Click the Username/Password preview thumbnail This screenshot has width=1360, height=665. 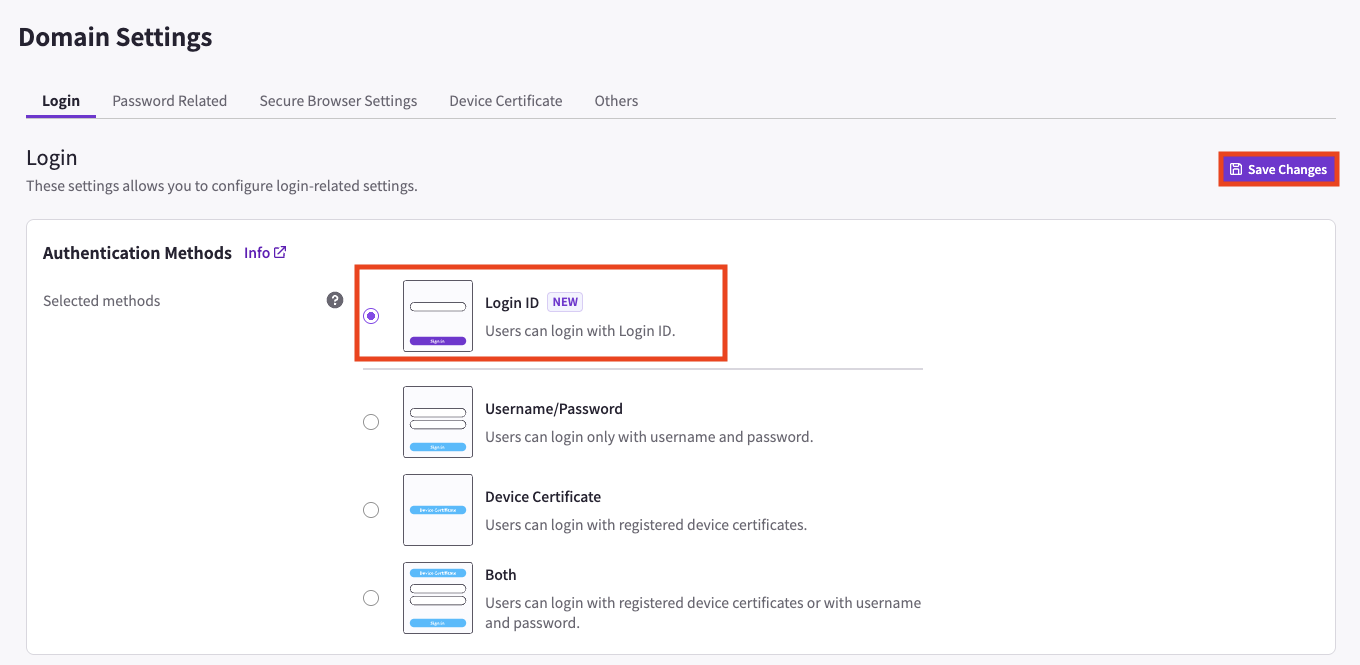(438, 422)
